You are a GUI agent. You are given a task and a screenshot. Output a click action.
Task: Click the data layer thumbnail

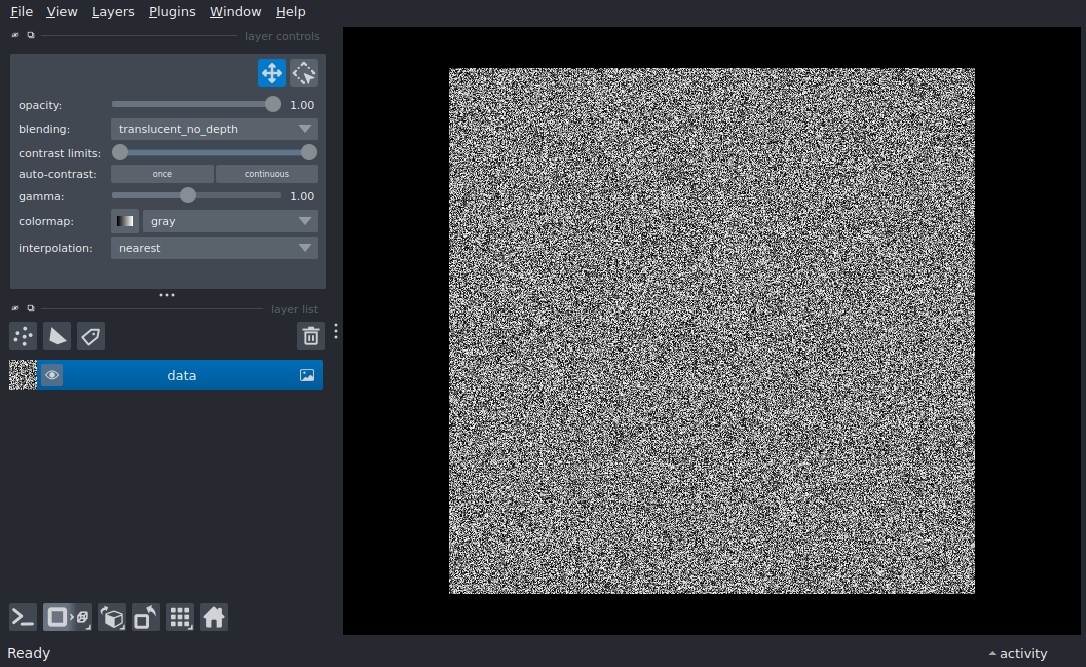(23, 375)
